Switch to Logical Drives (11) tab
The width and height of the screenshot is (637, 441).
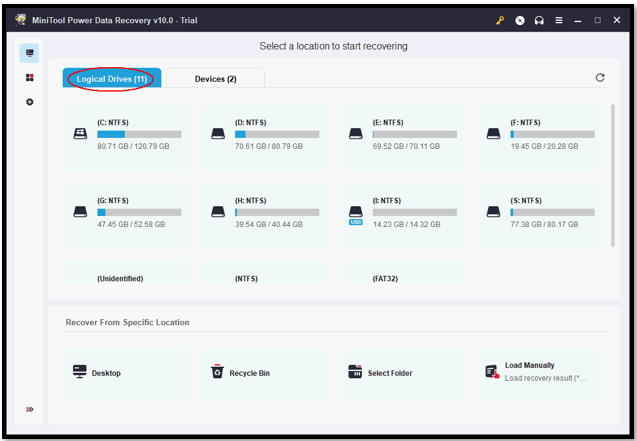112,78
